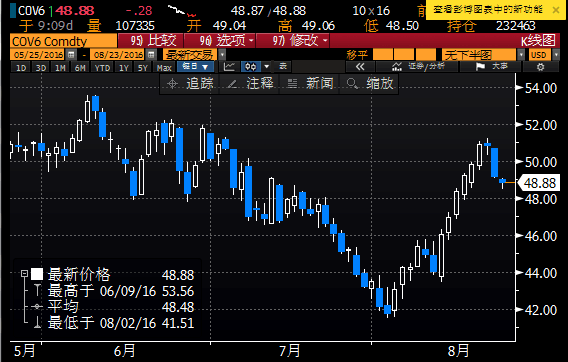Image resolution: width=568 pixels, height=362 pixels.
Task: Click the 48.88 last price axis marker
Action: (540, 183)
